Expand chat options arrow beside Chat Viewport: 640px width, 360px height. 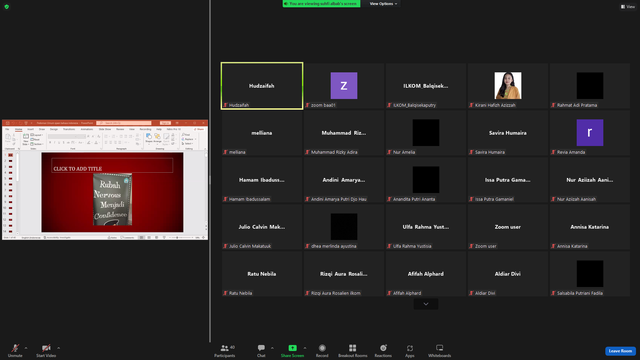tap(272, 348)
